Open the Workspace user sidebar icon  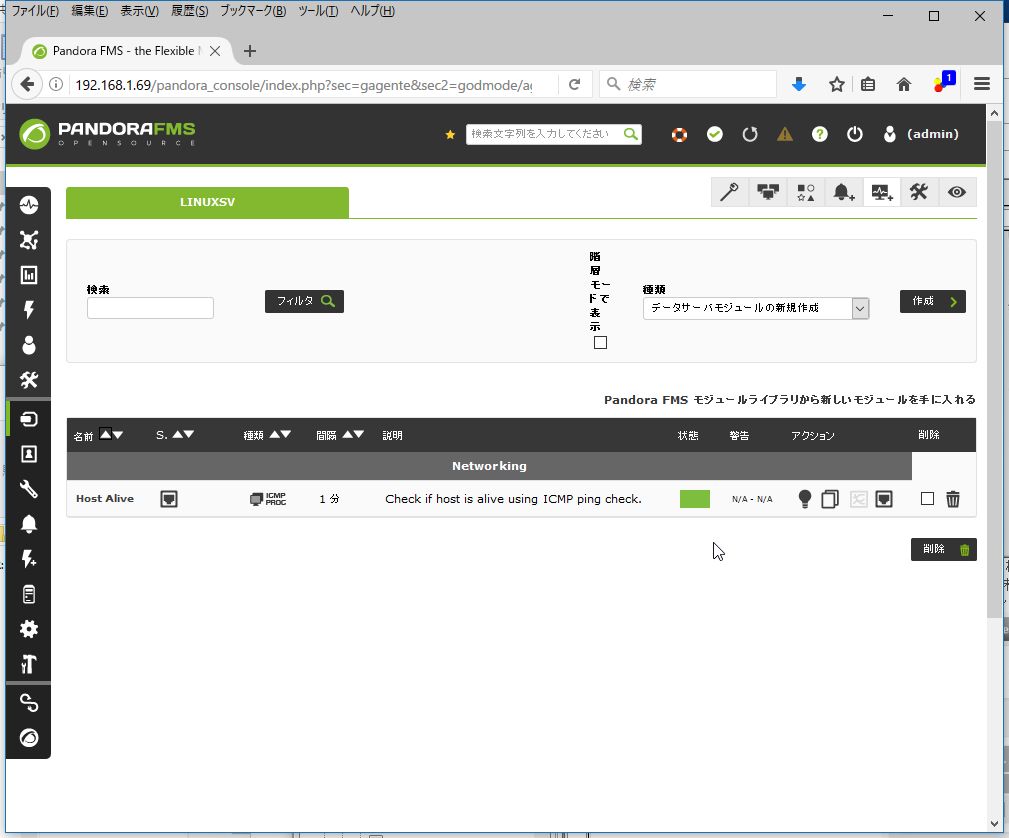(28, 345)
